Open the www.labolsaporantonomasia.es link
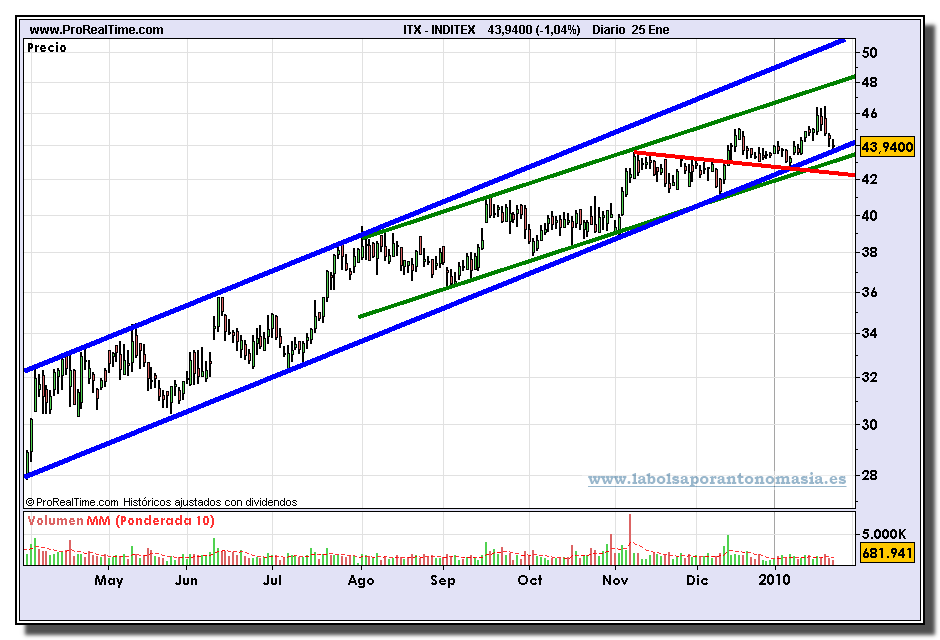 (x=717, y=479)
